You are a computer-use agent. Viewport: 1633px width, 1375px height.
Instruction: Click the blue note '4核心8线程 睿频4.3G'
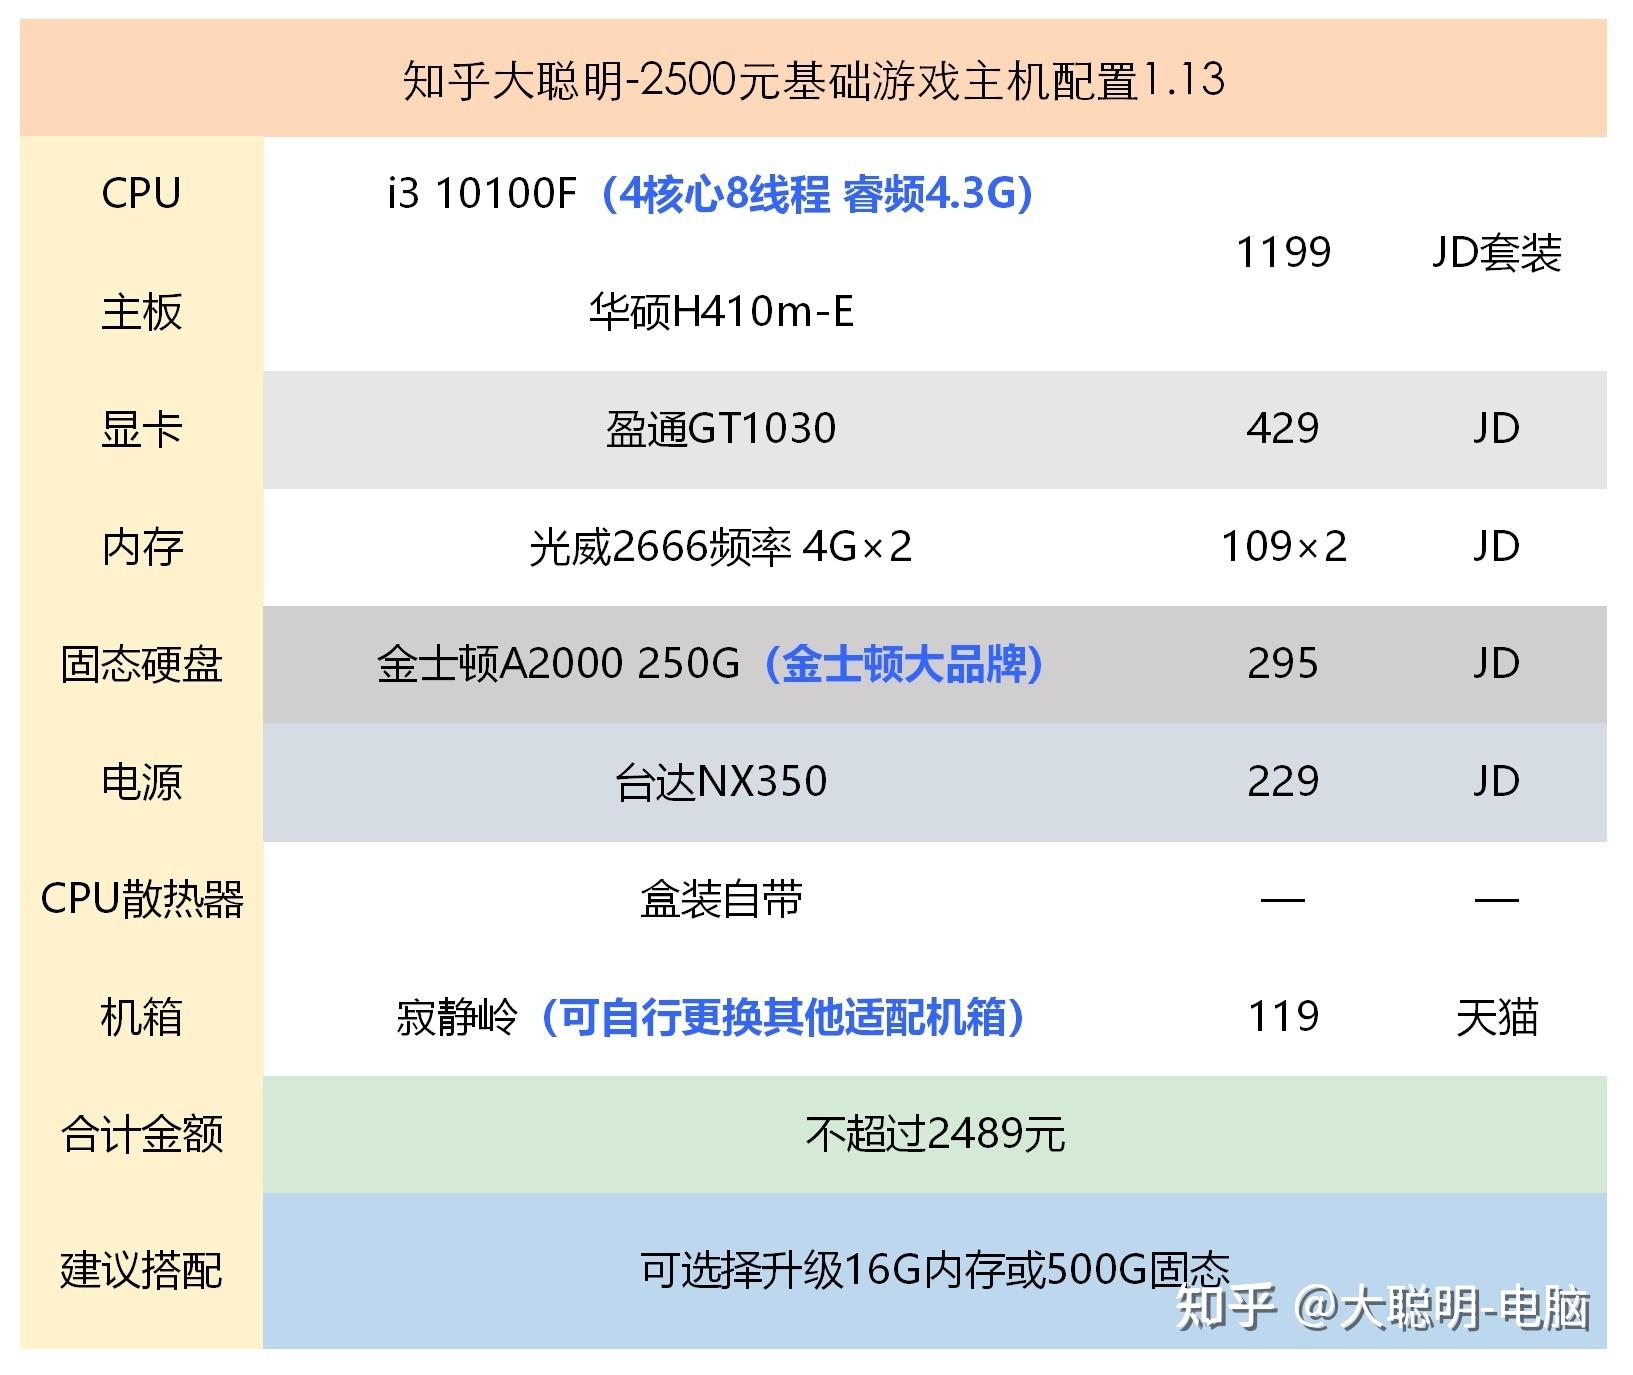pos(816,194)
